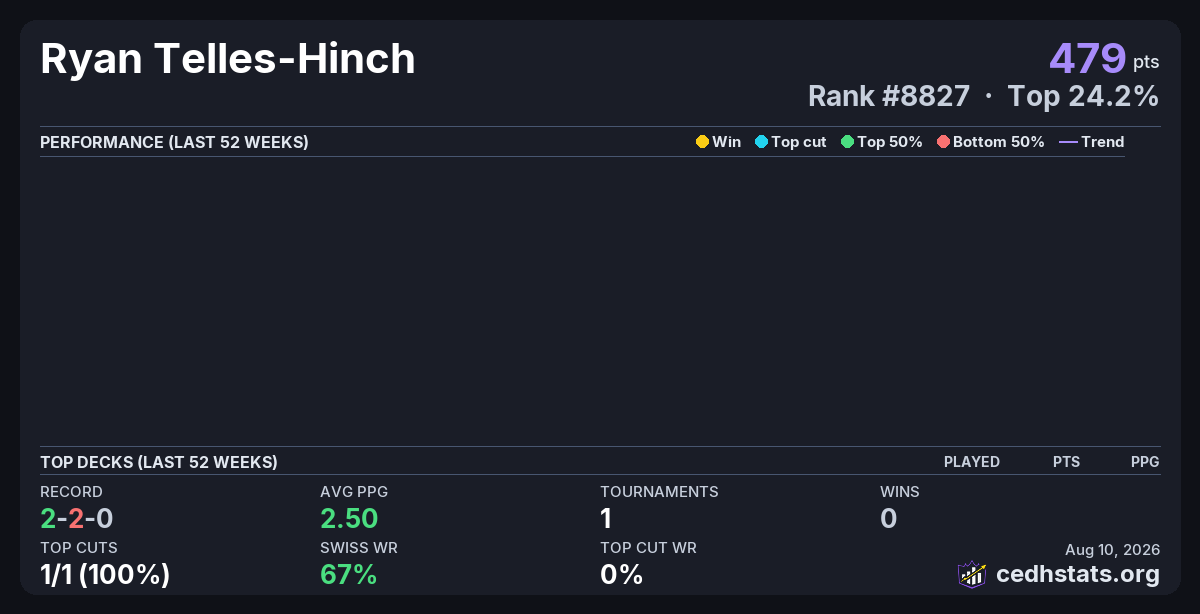Click the Aug 10, 2026 date

1113,550
